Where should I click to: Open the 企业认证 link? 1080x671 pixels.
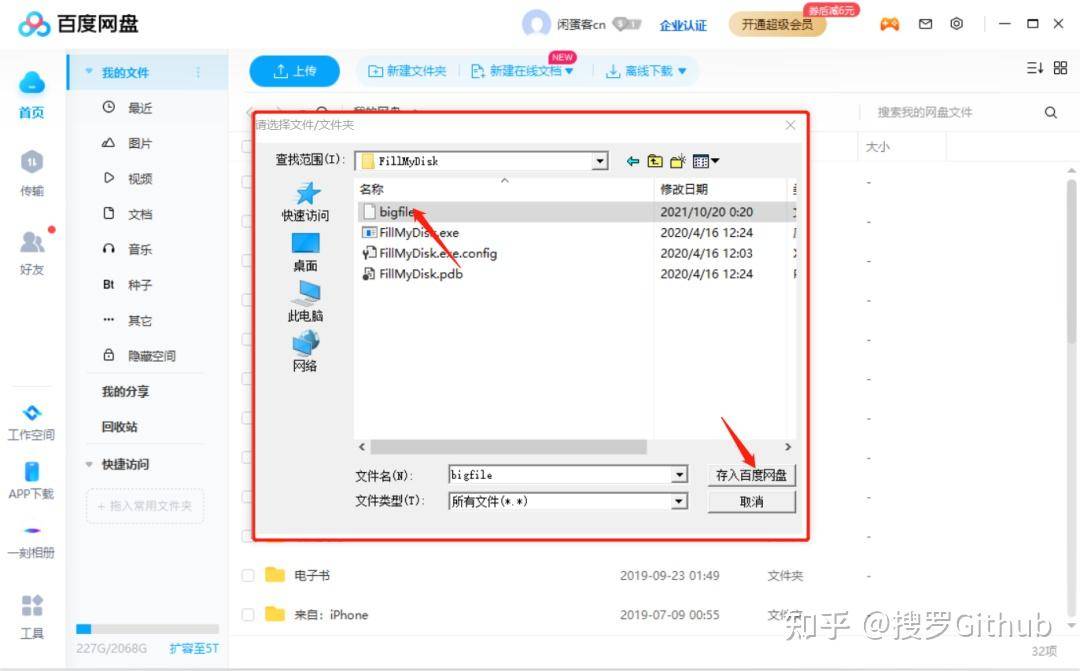(683, 25)
